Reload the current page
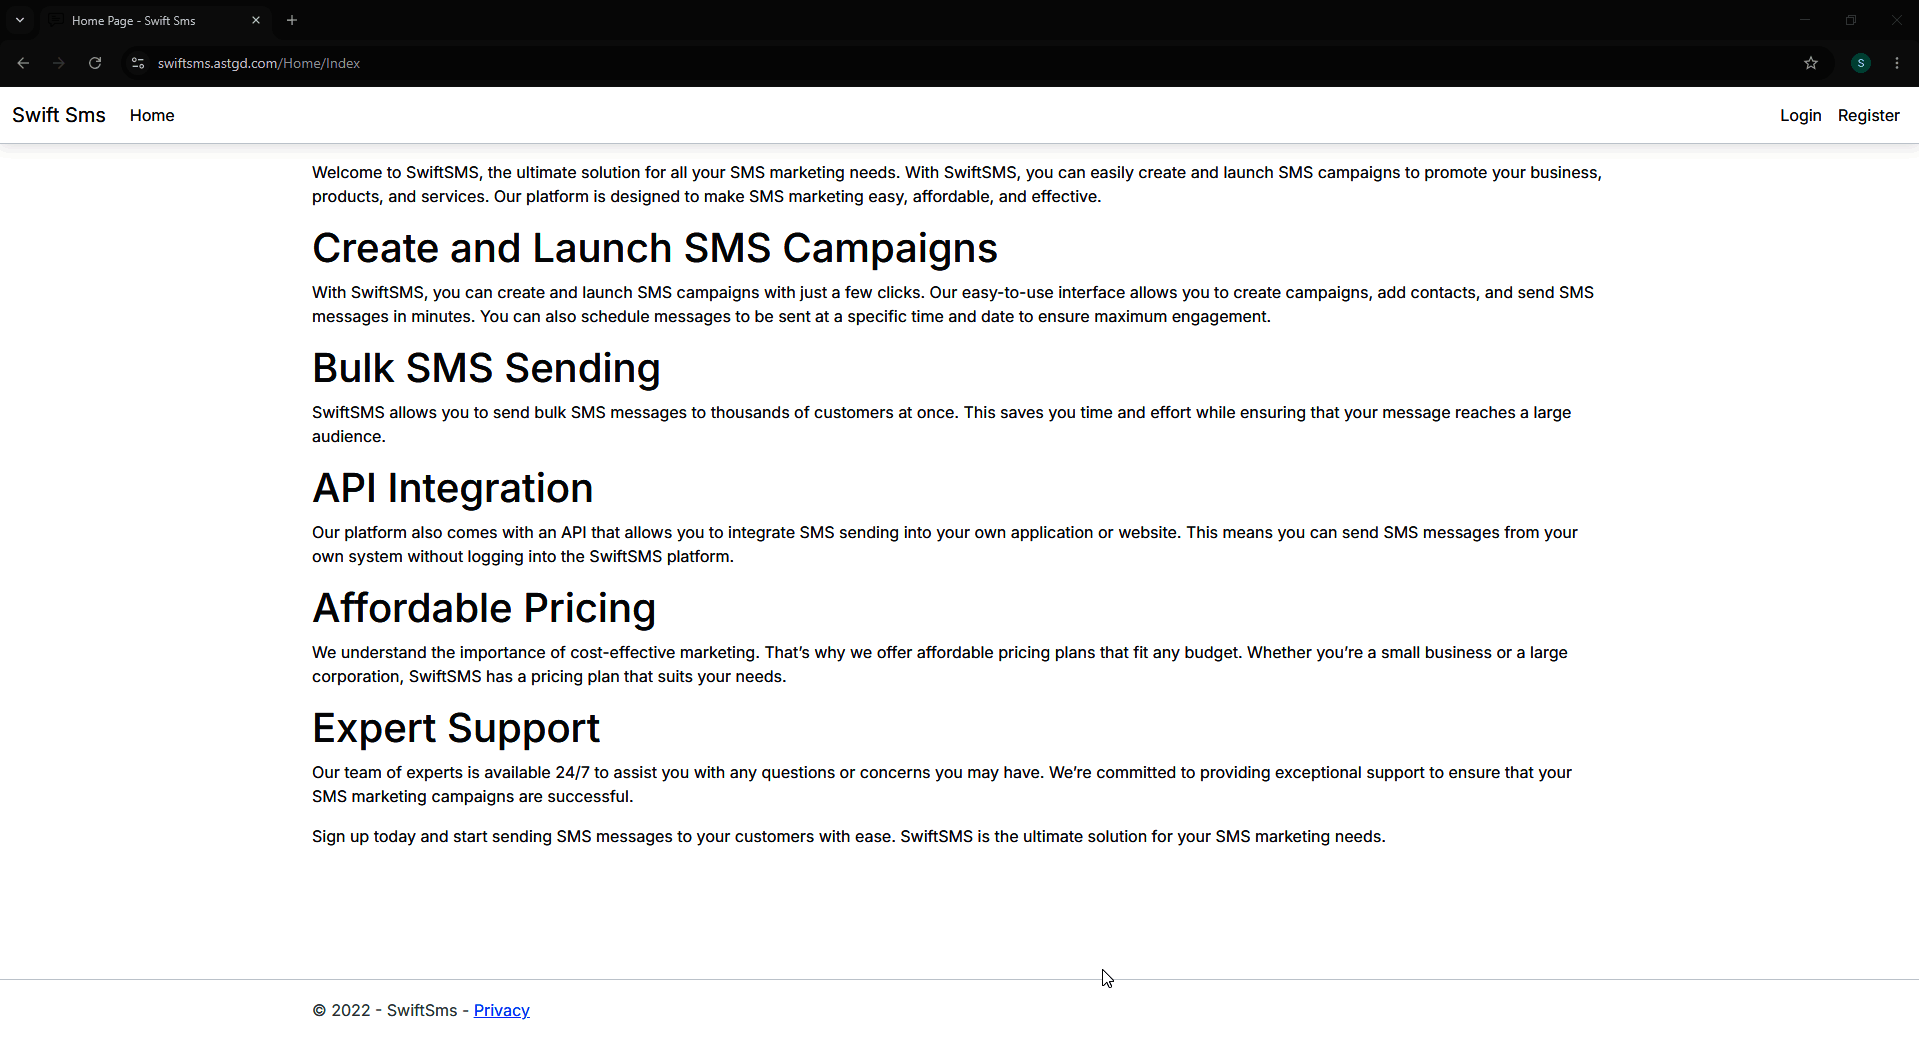 [95, 63]
